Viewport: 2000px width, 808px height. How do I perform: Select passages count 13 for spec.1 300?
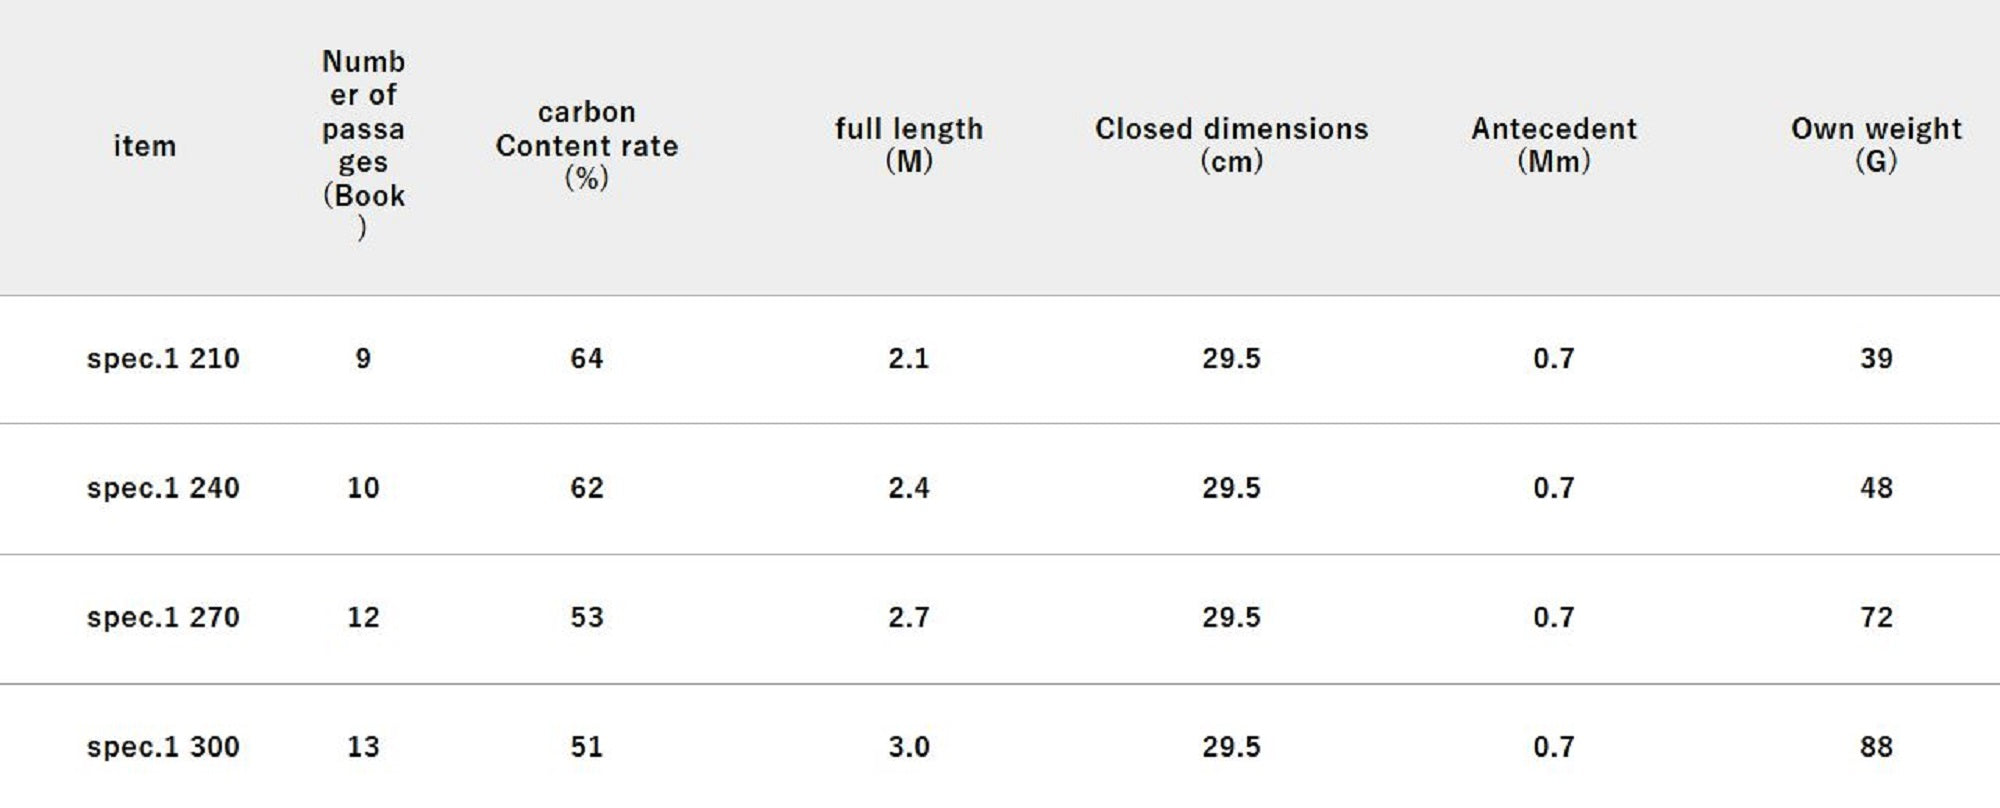(x=363, y=747)
